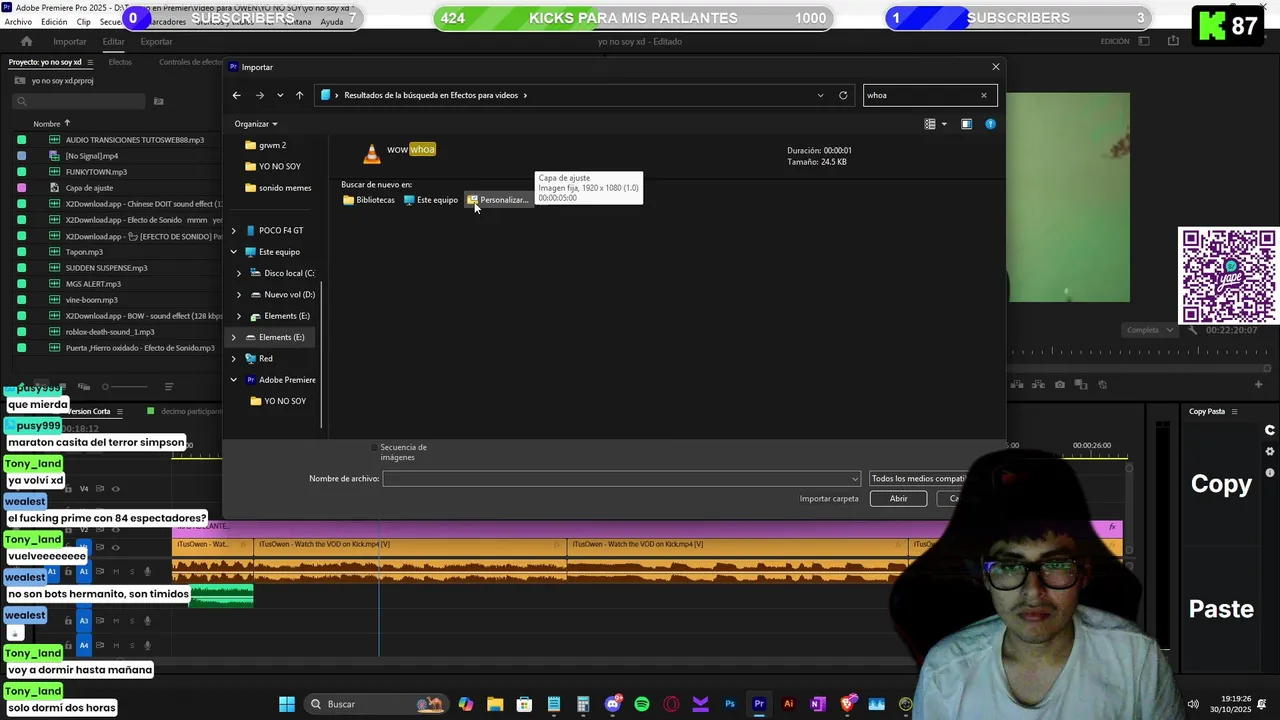Open the Organizar dropdown
This screenshot has width=1280, height=720.
click(256, 124)
